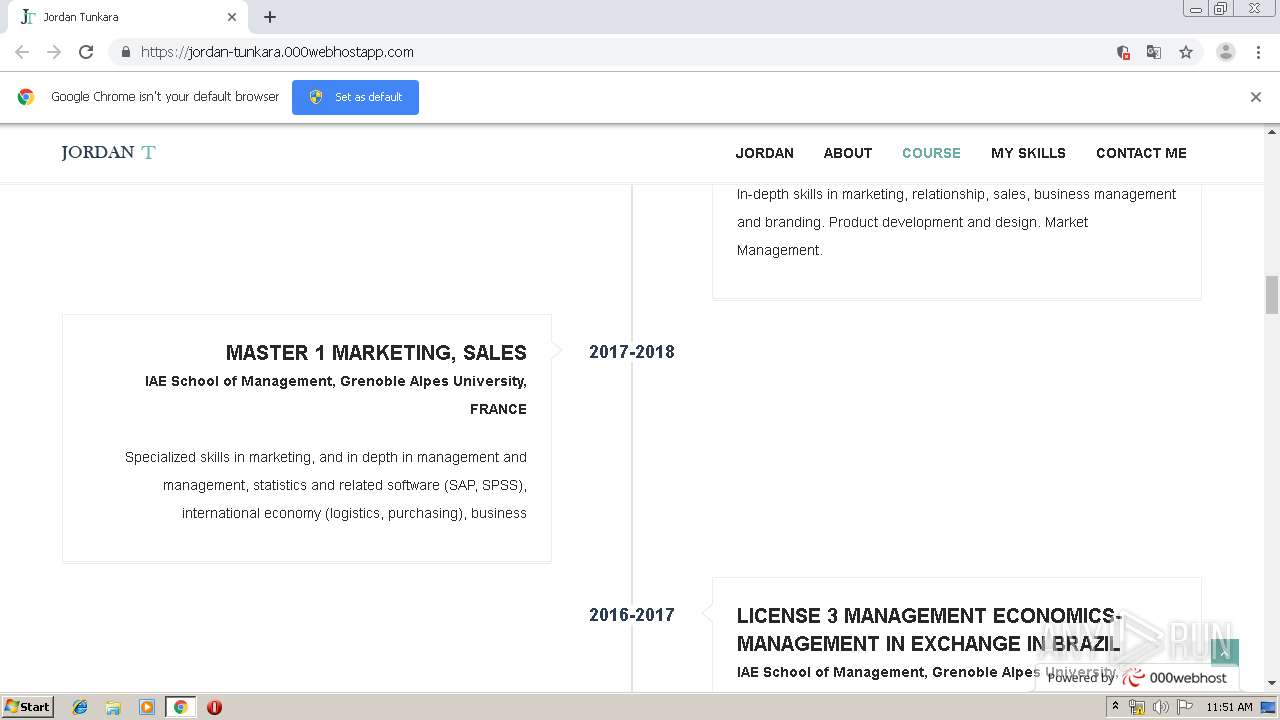
Task: Open Chrome three-dot menu
Action: point(1258,52)
